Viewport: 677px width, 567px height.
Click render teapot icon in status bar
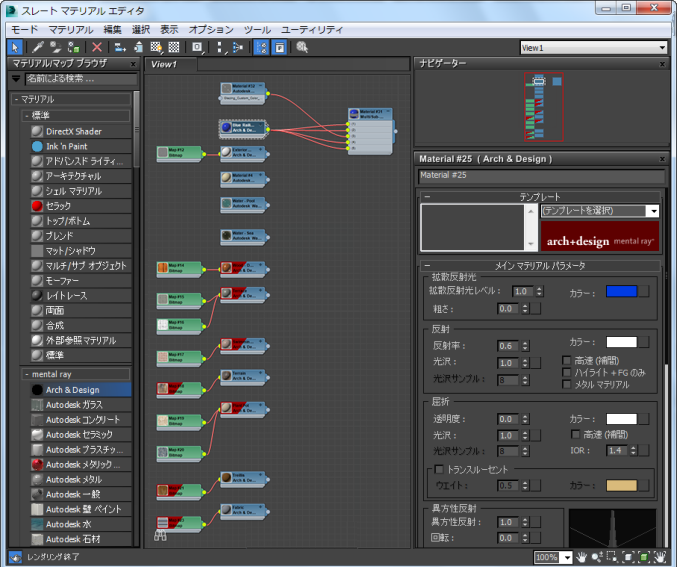(x=16, y=557)
